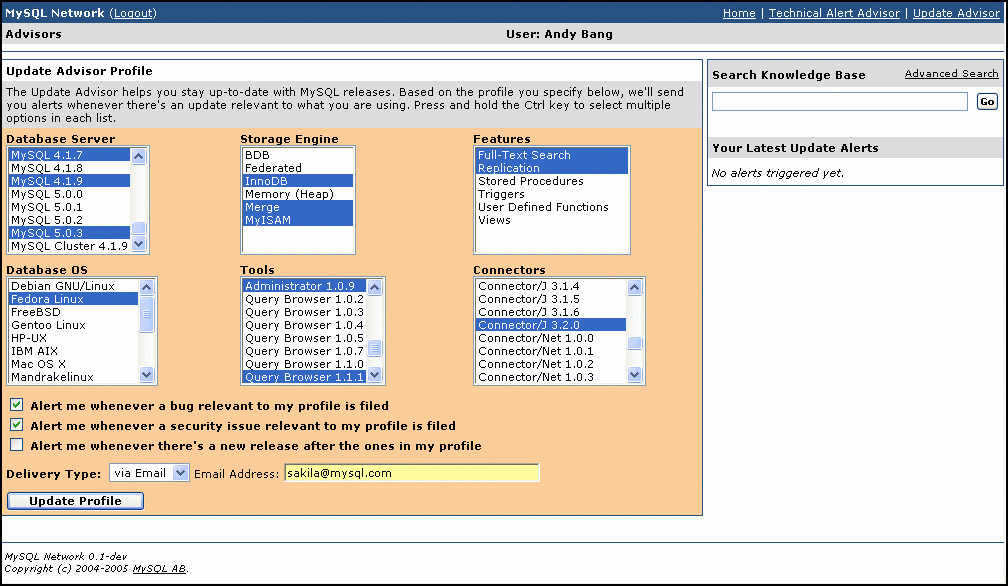
Task: Enable new release alert checkbox
Action: 17,445
